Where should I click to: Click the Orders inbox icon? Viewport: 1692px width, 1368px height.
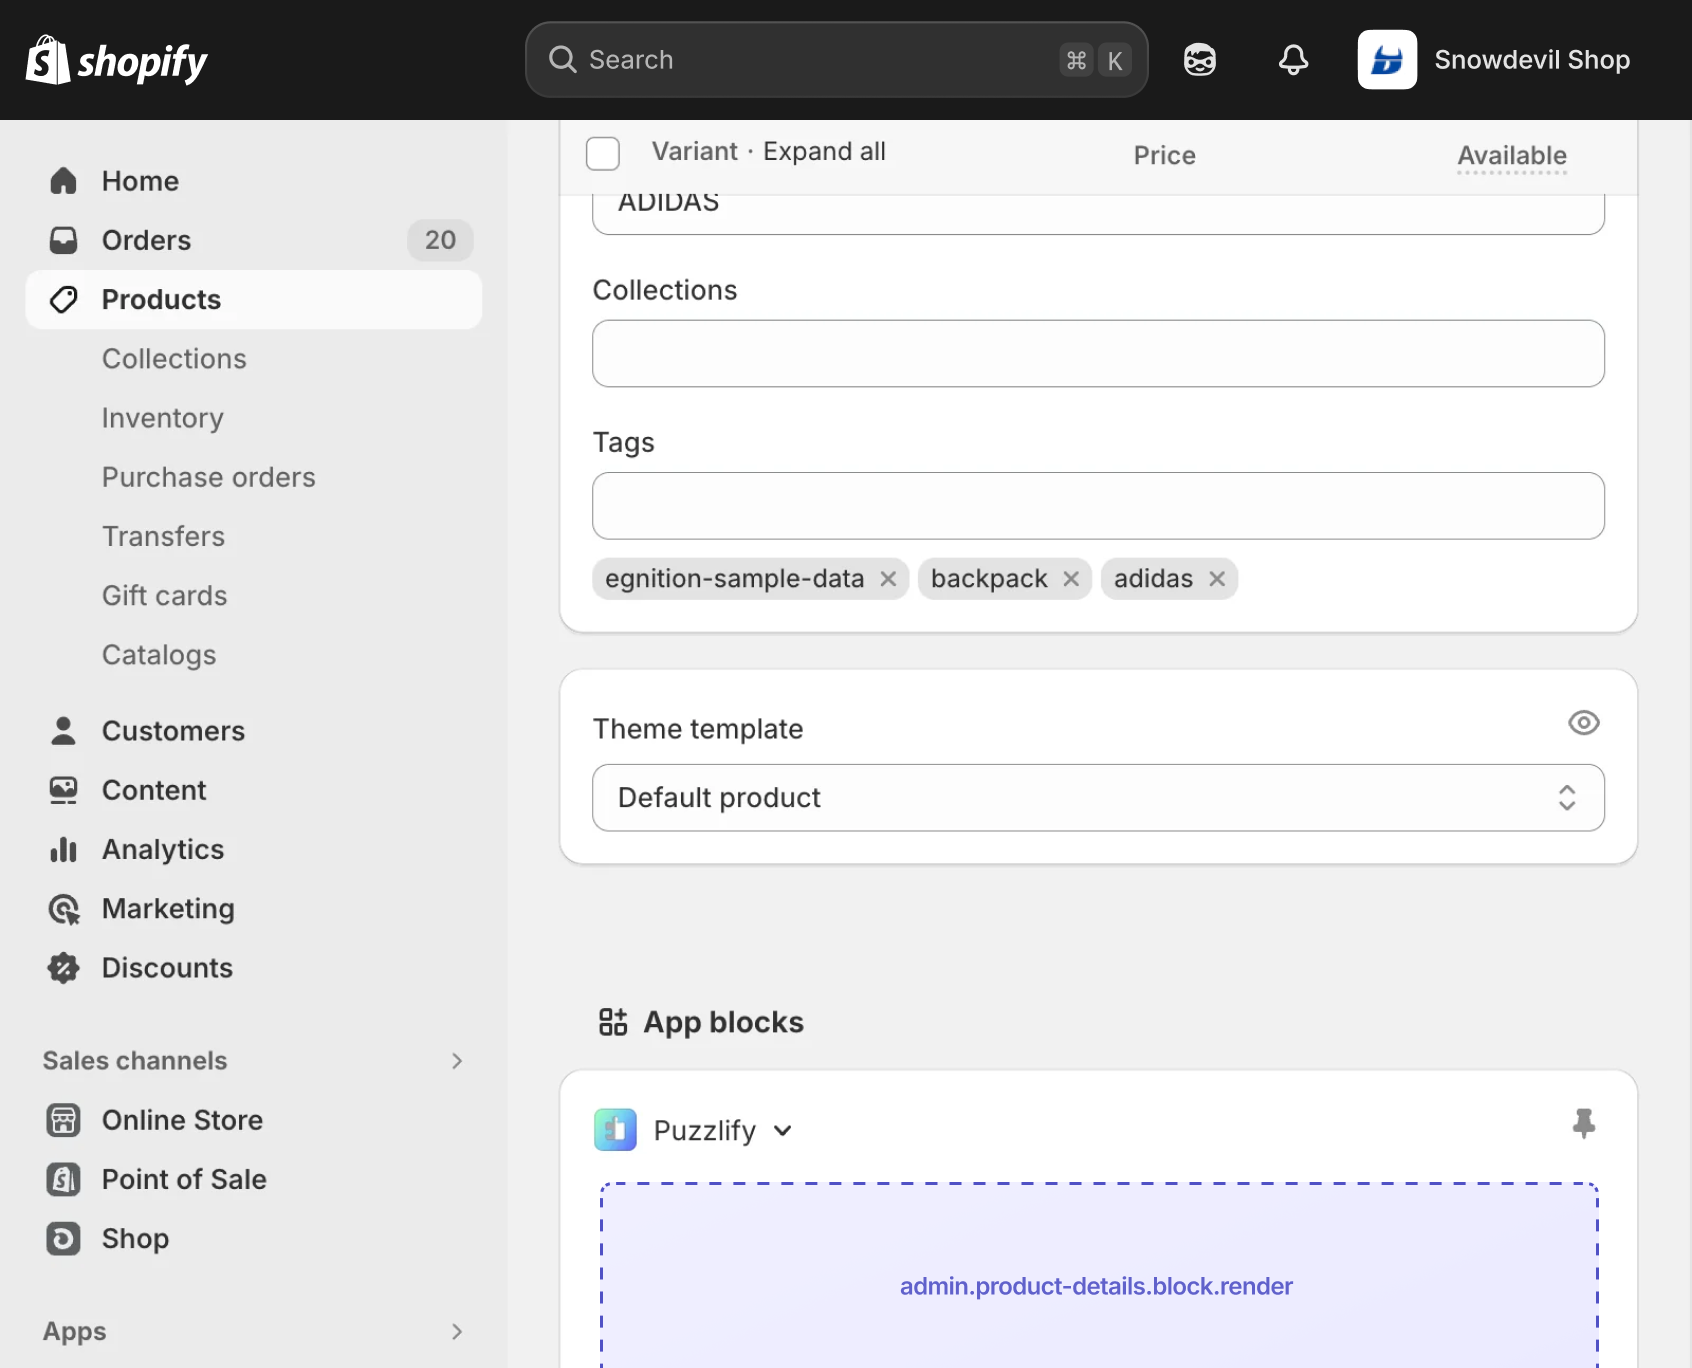[x=63, y=240]
